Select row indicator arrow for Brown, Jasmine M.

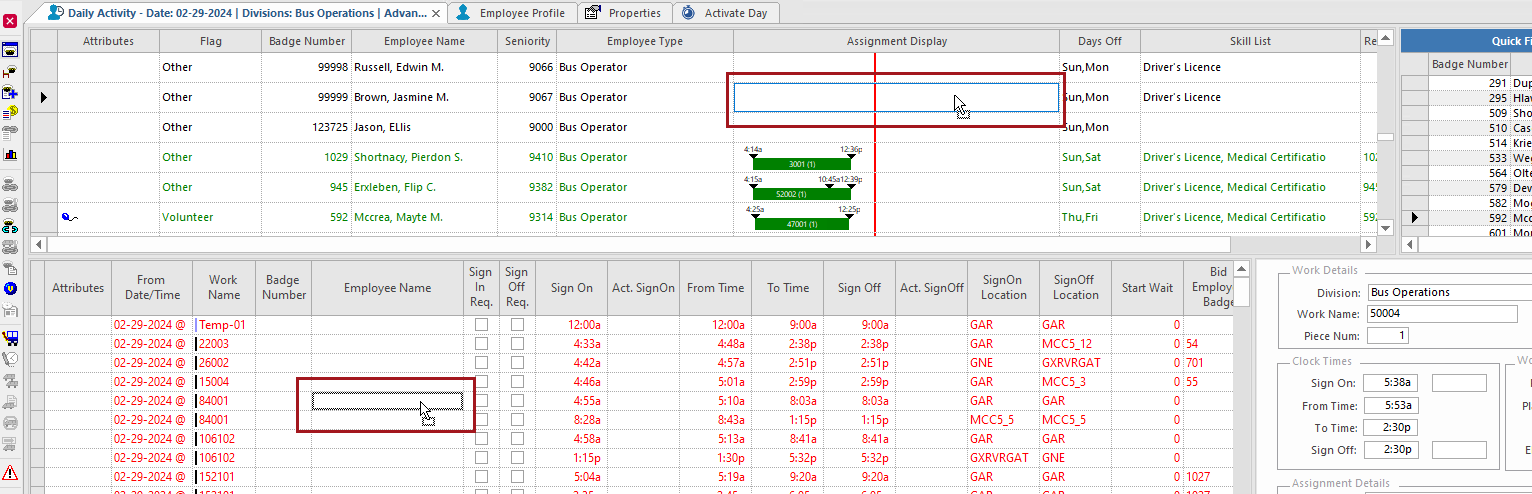(43, 97)
